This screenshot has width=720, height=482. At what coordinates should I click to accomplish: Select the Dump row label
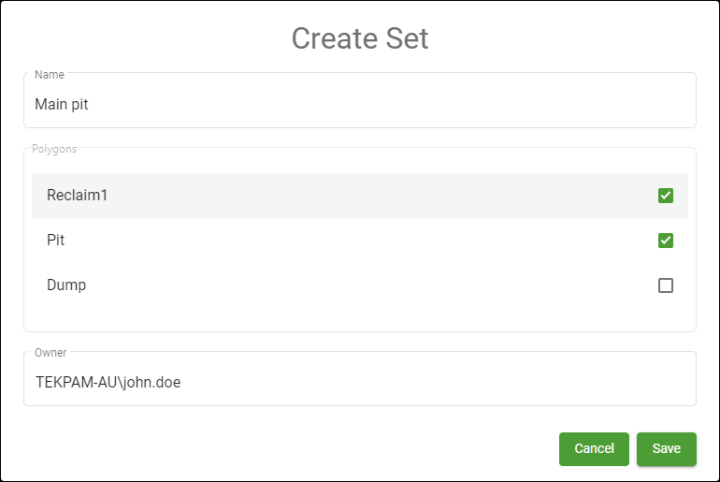[66, 285]
